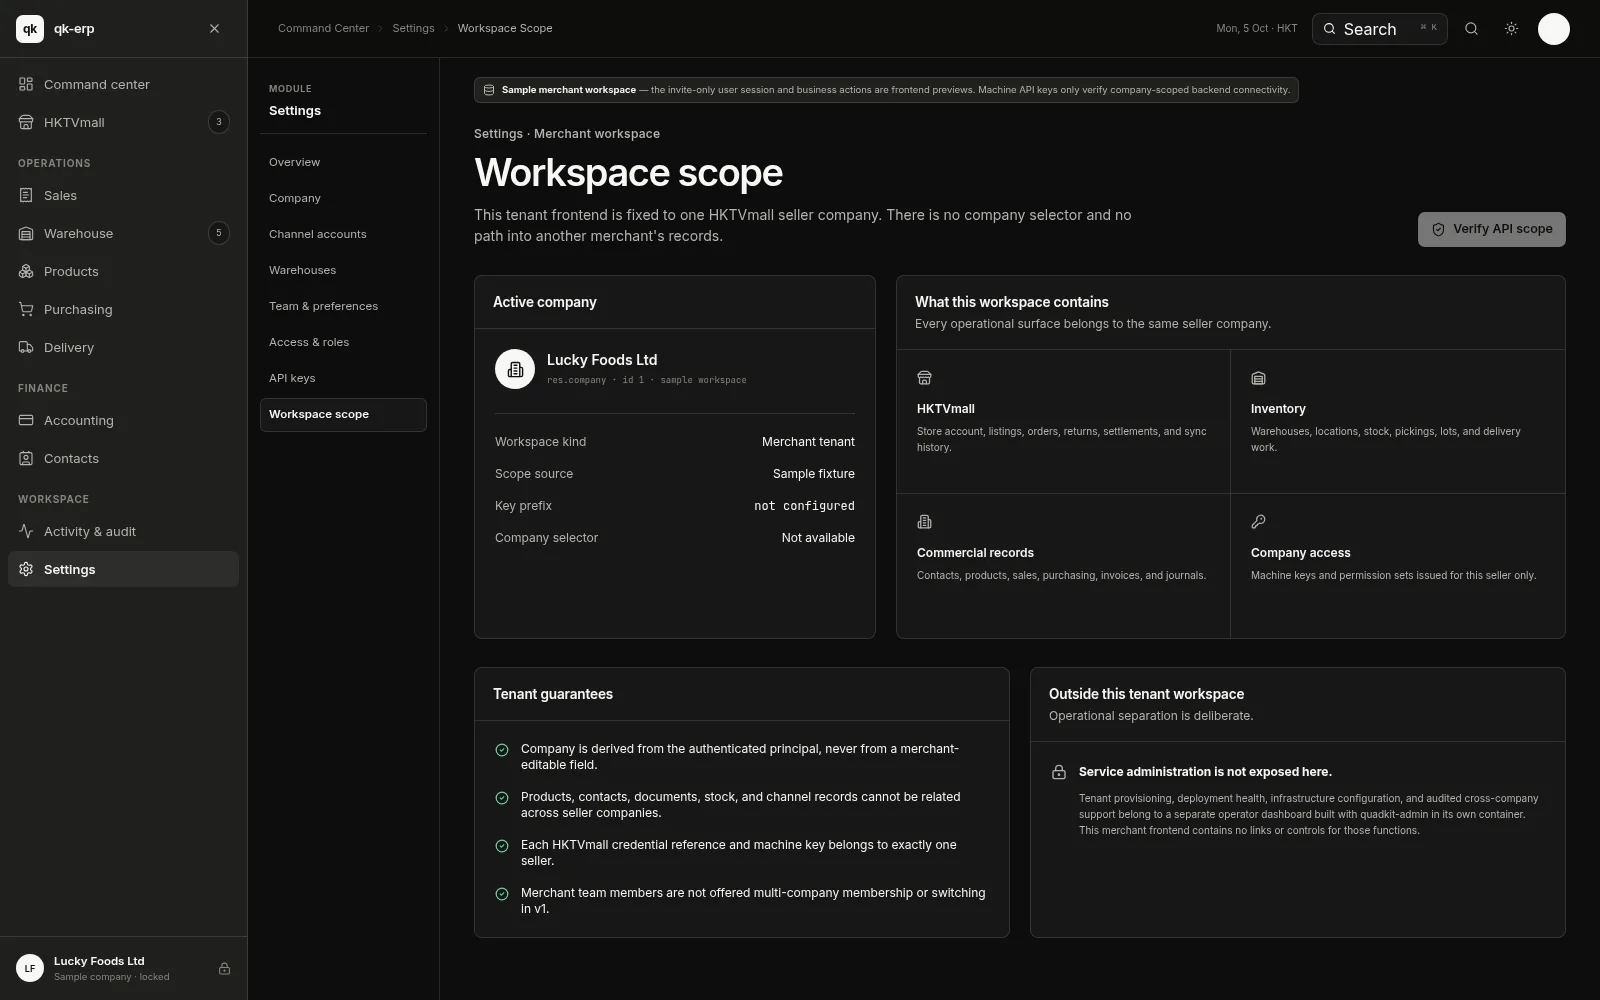Click the Command Center breadcrumb
The height and width of the screenshot is (1000, 1600).
coord(323,28)
